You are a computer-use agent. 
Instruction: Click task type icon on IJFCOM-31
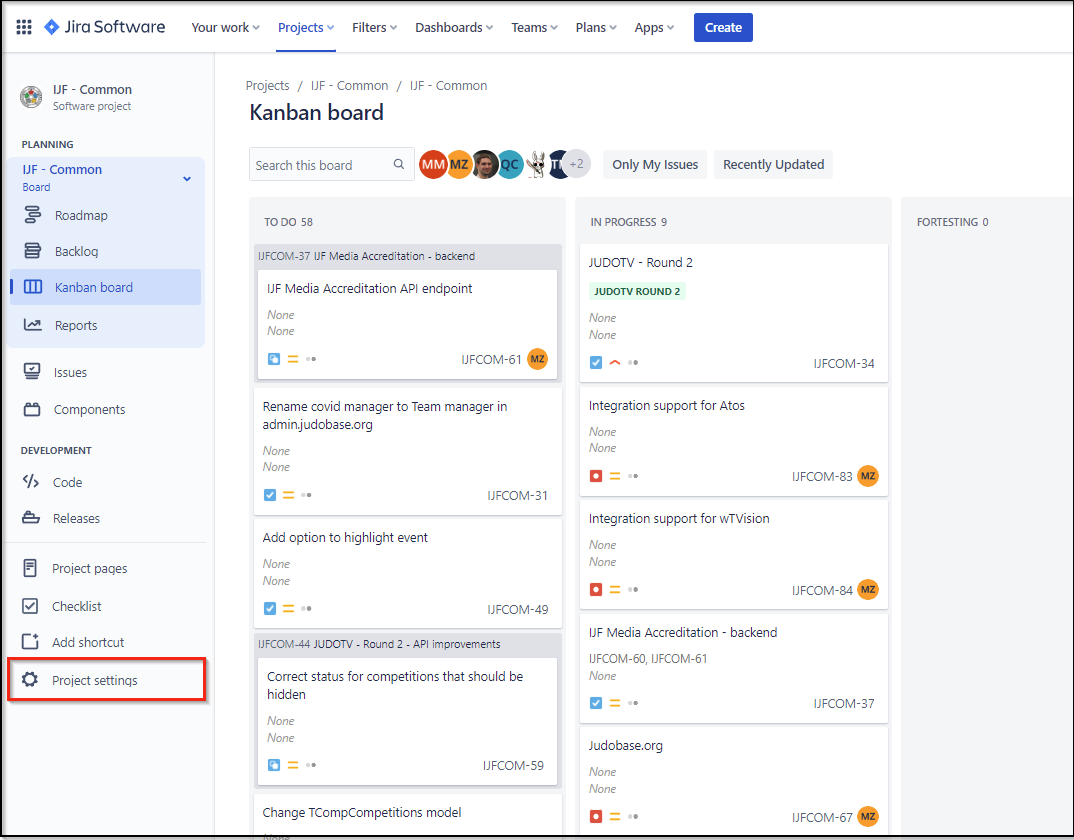point(270,495)
